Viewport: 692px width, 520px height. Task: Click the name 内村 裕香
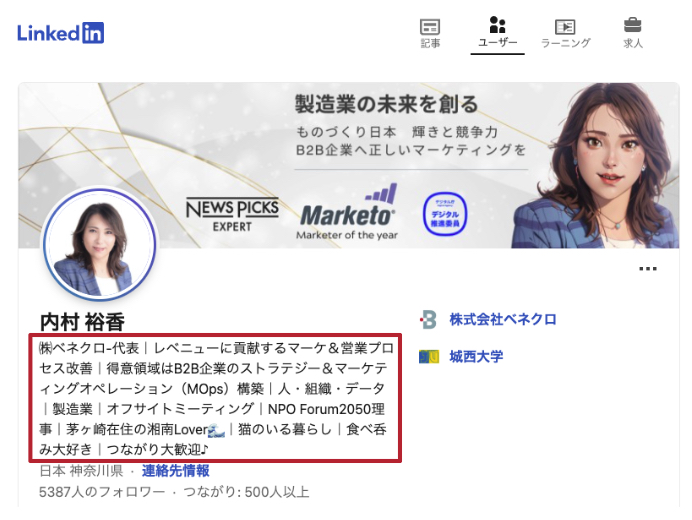(82, 322)
